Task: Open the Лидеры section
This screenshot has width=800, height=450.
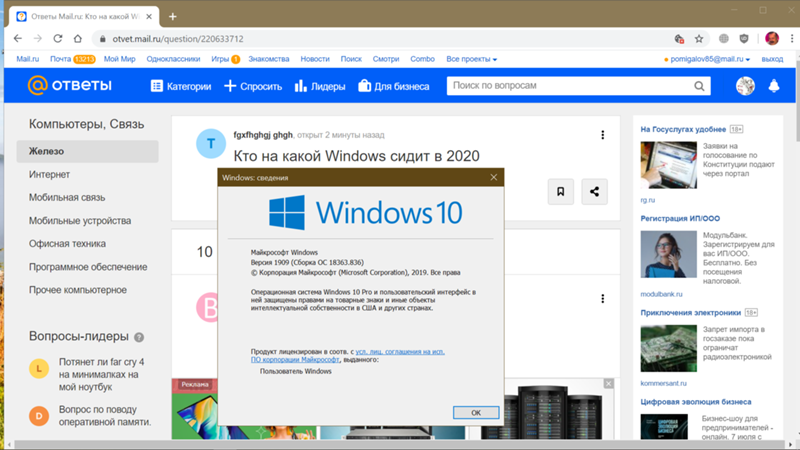Action: [x=320, y=86]
